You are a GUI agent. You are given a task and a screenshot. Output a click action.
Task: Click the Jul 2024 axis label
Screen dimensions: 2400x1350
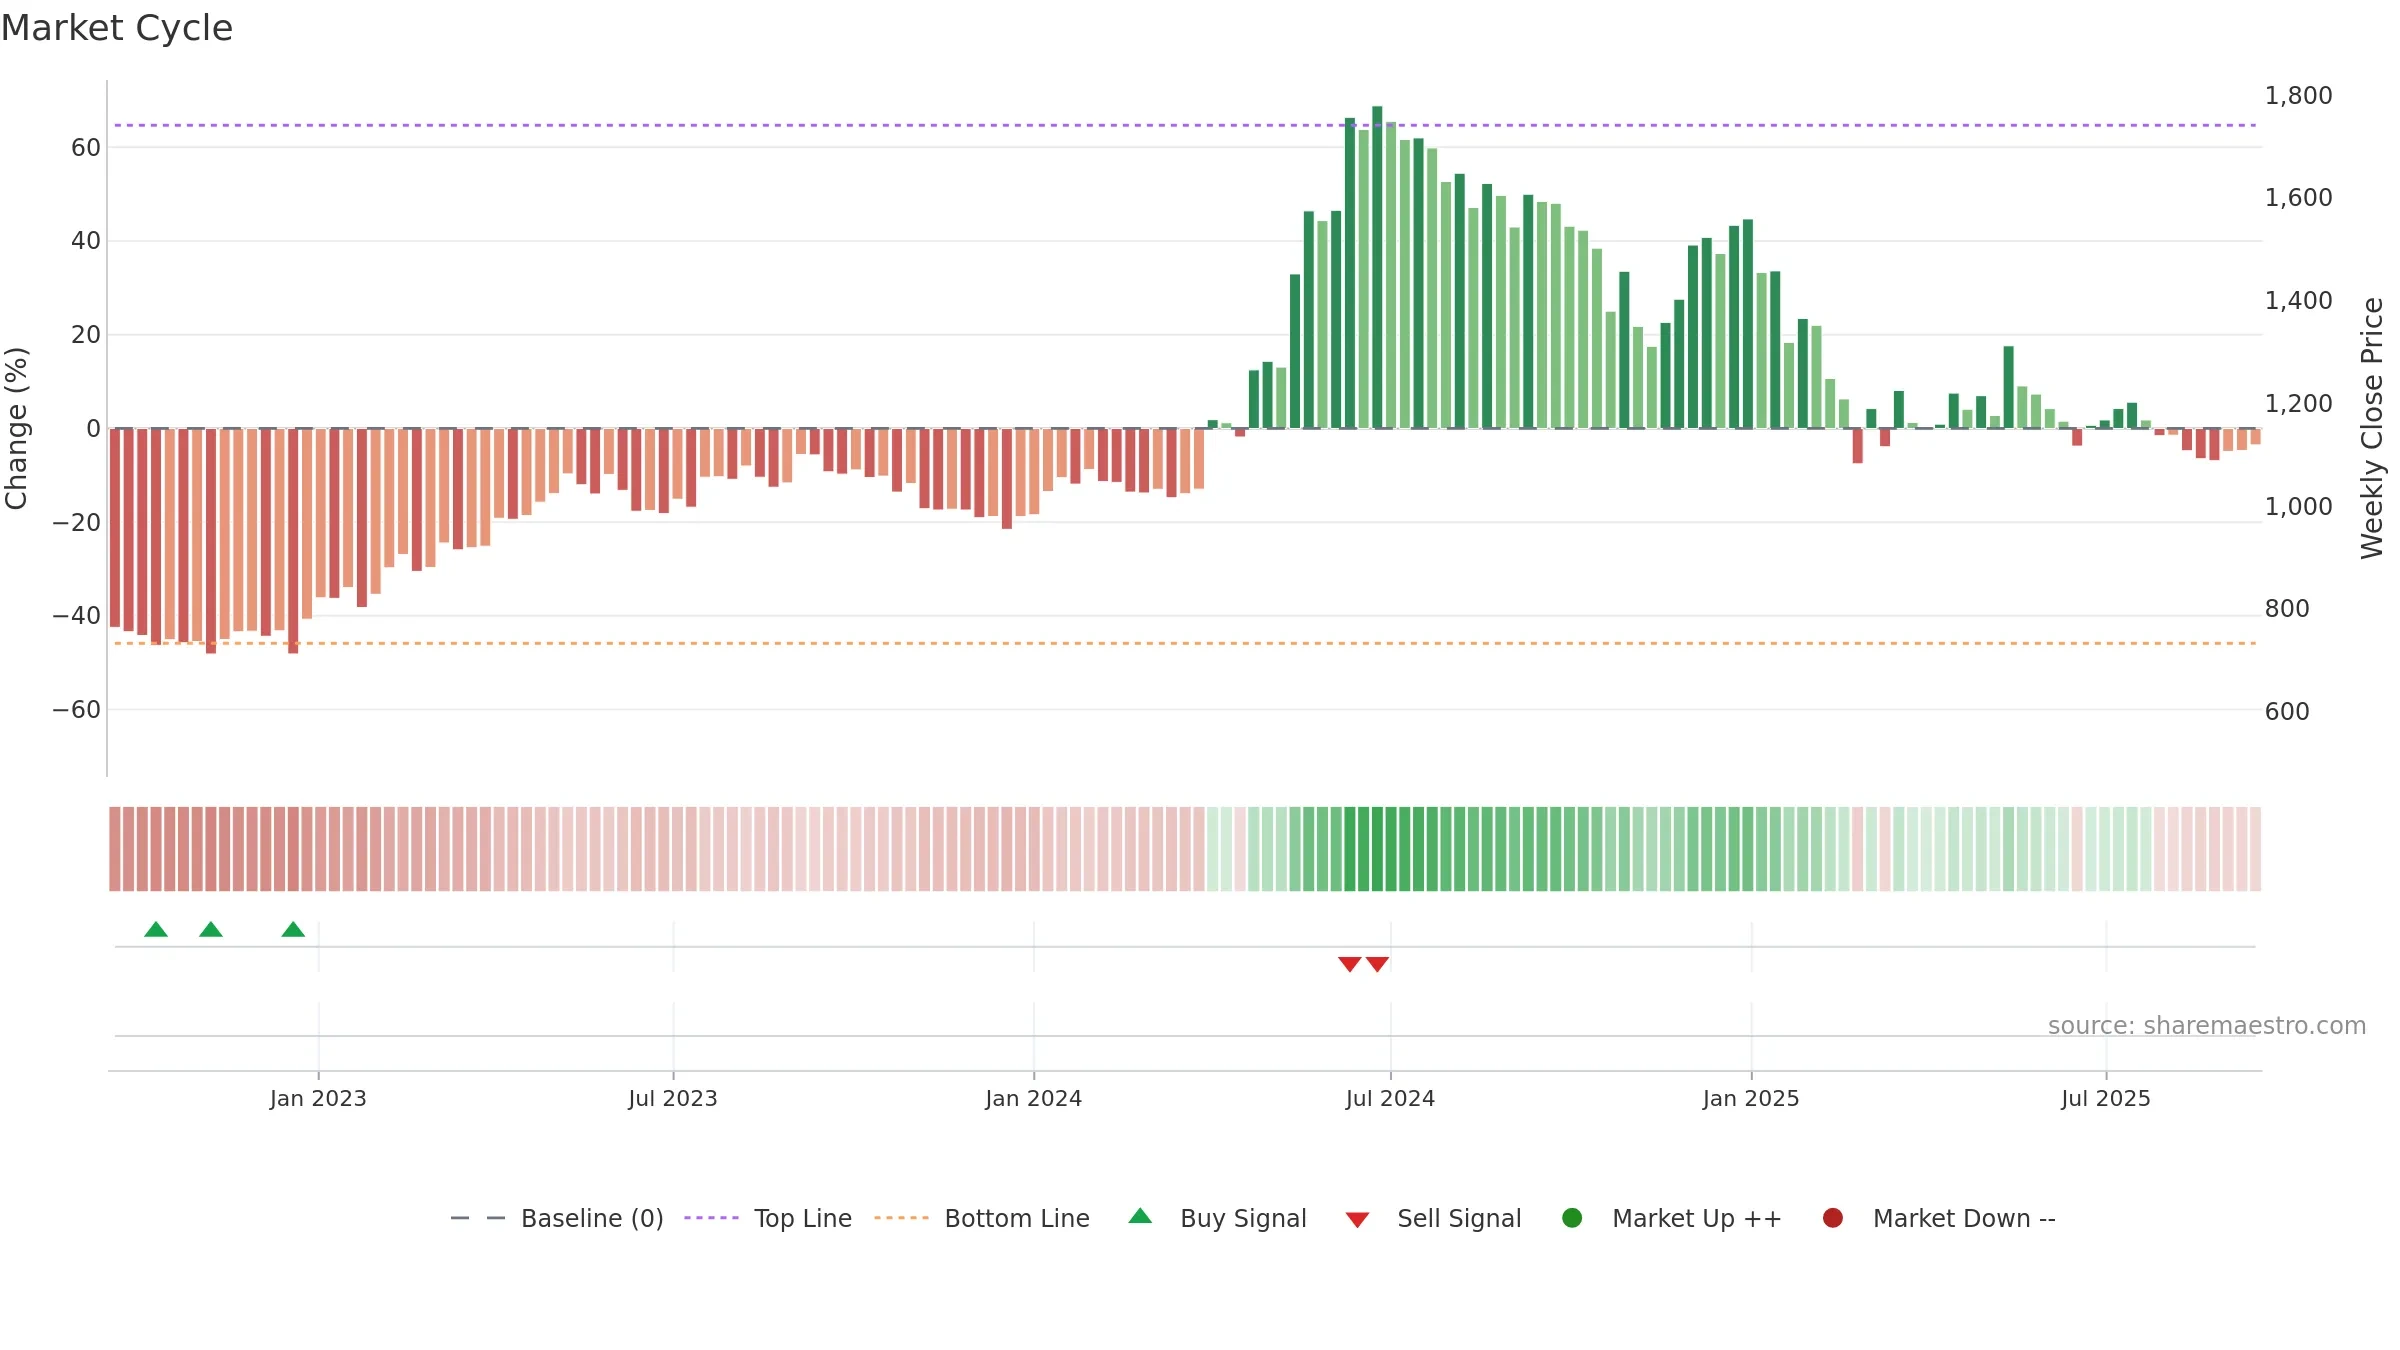[1390, 1099]
